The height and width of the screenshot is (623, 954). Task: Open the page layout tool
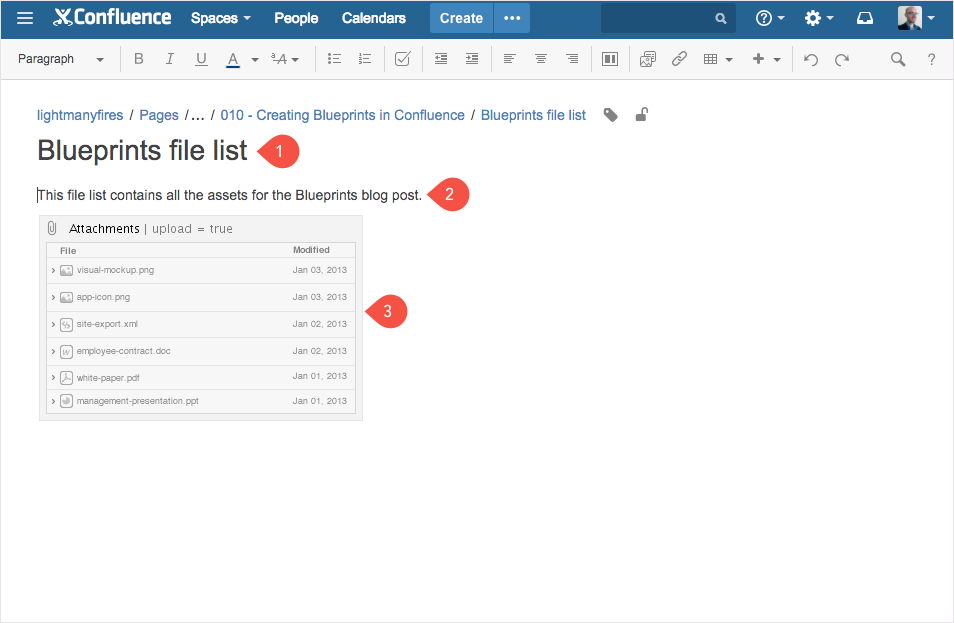[x=610, y=59]
